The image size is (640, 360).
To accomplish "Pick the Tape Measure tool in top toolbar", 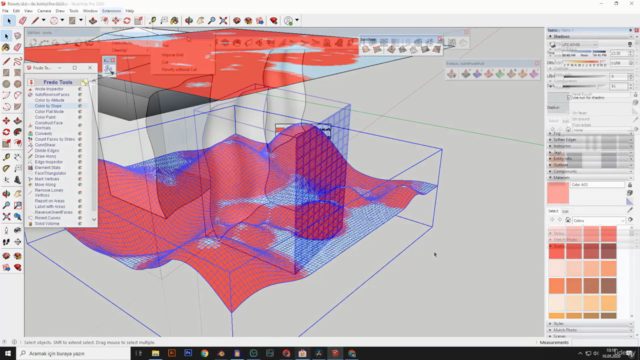I will [x=152, y=20].
